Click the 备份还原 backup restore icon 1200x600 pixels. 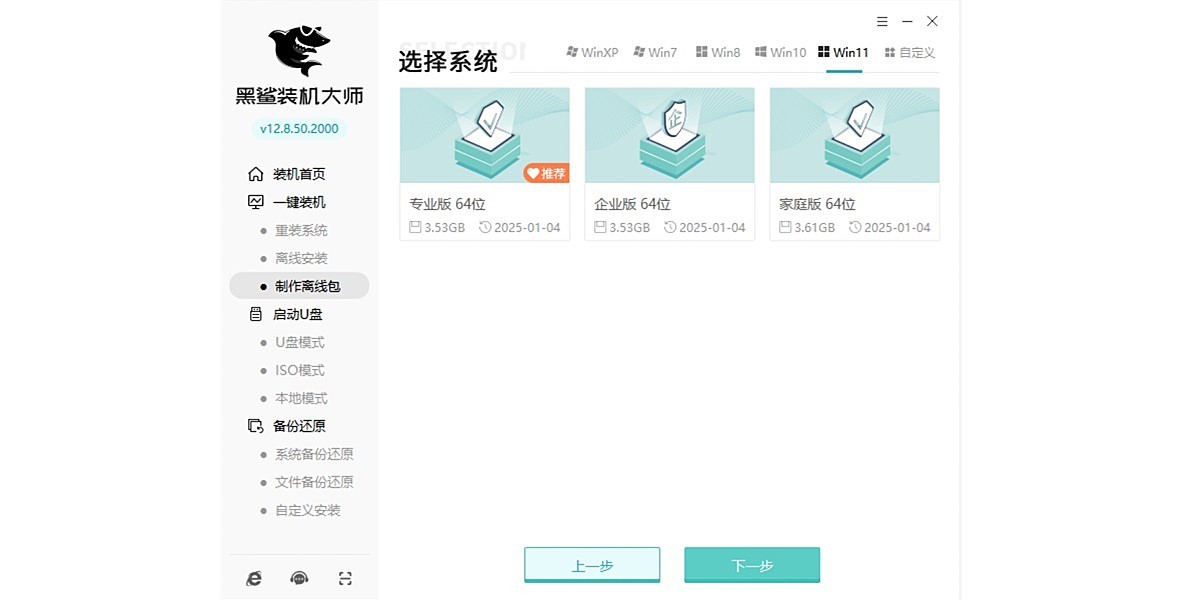[x=255, y=425]
